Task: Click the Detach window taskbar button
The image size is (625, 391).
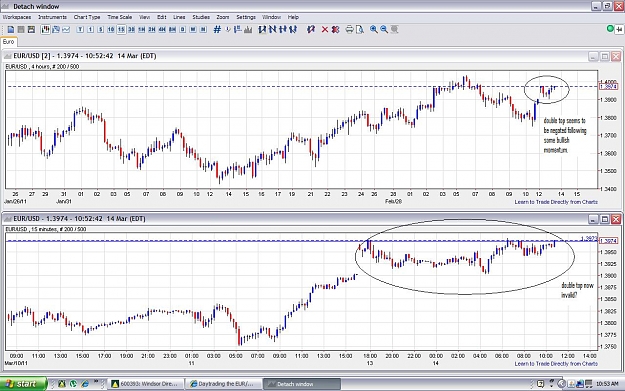Action: (302, 384)
